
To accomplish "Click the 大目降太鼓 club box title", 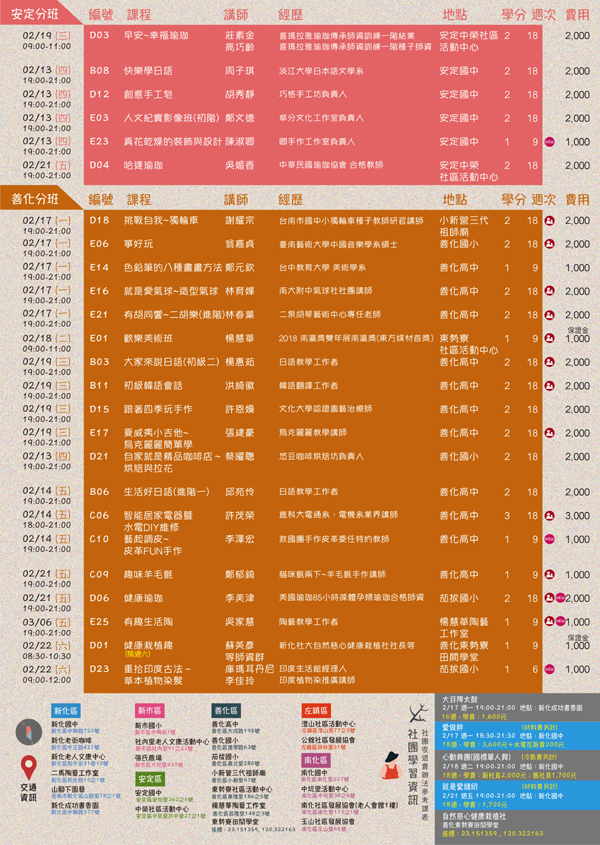I will click(460, 699).
